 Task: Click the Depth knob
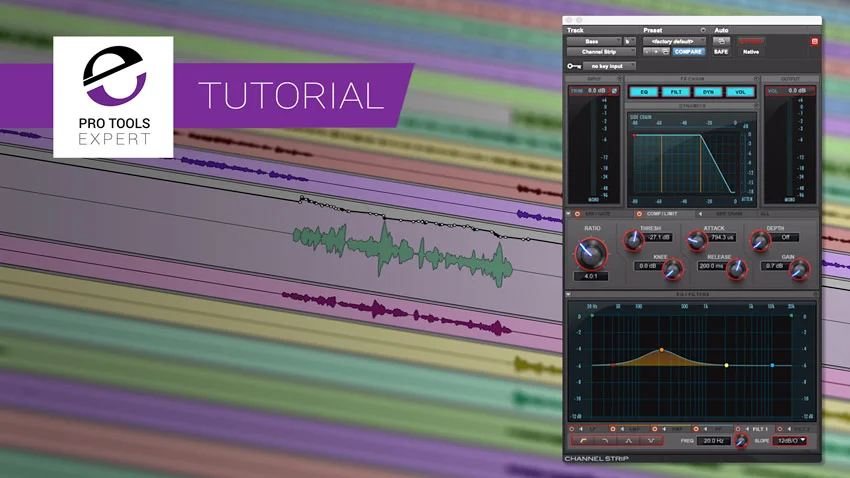tap(760, 240)
